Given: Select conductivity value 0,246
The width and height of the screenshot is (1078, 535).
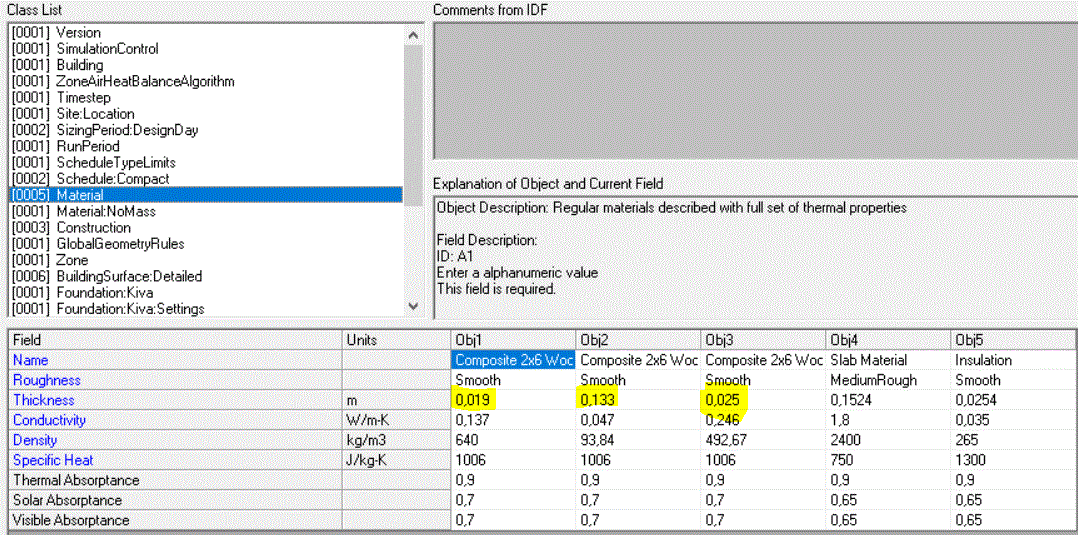Looking at the screenshot, I should pos(763,420).
